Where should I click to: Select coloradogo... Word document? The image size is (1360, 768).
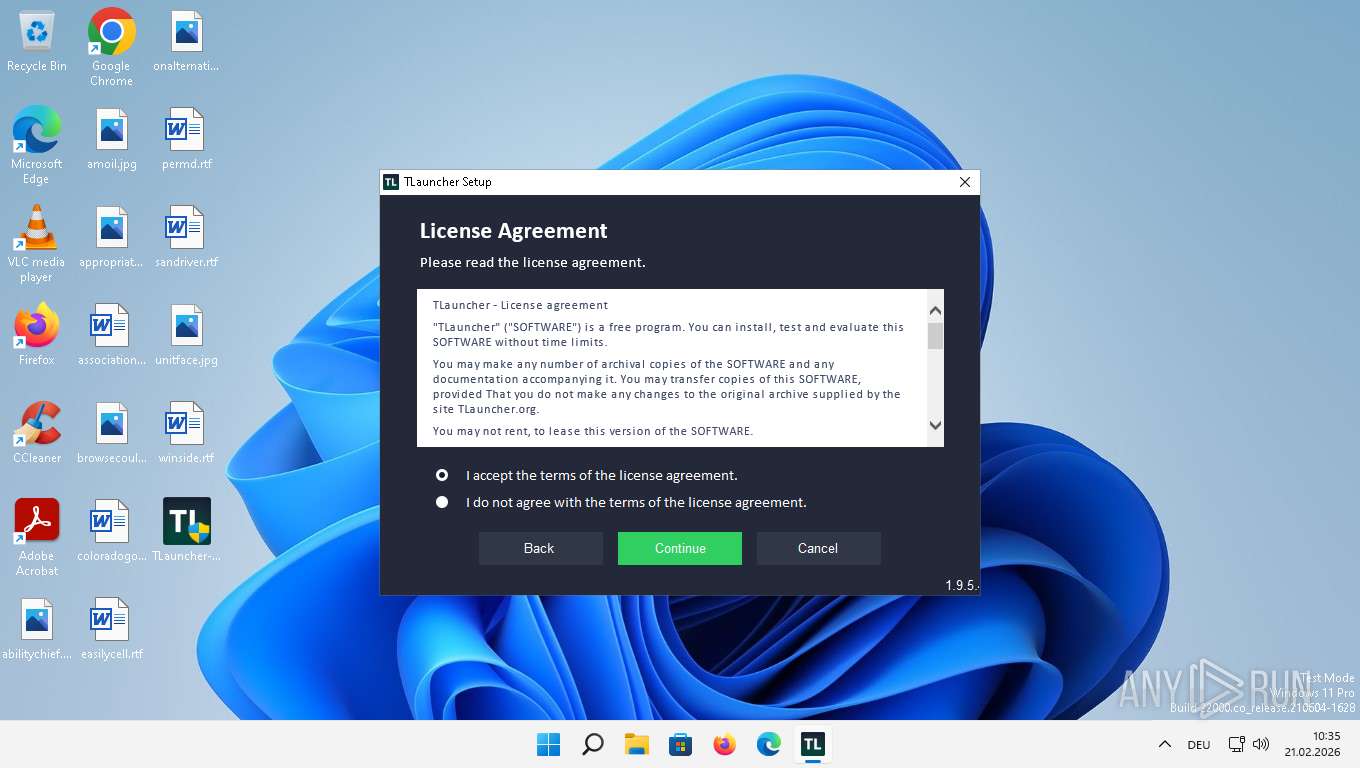pos(111,532)
